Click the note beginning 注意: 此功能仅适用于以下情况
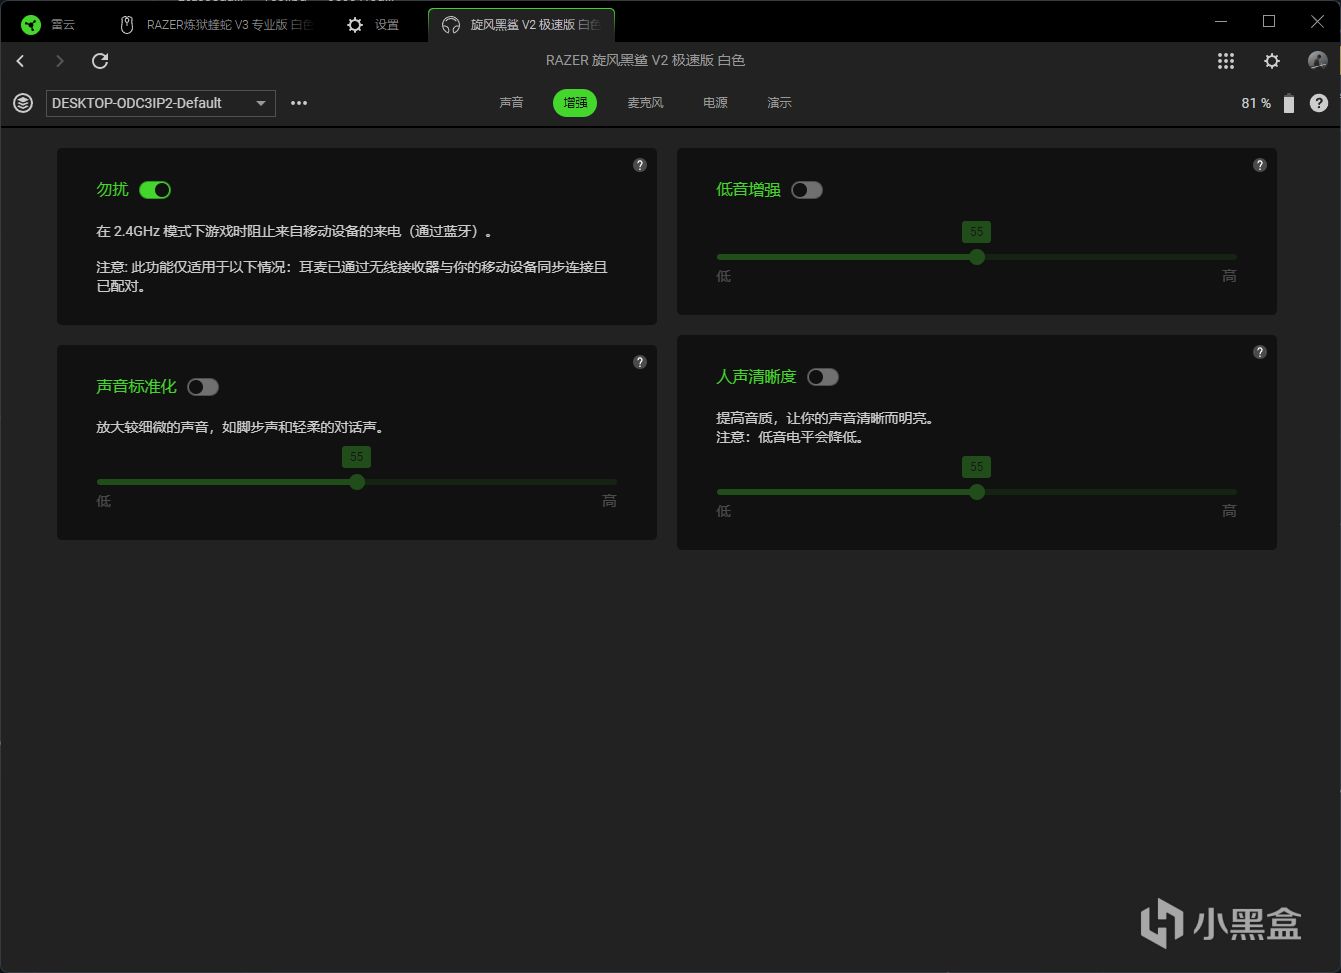Screen dimensions: 1341x973 [352, 277]
